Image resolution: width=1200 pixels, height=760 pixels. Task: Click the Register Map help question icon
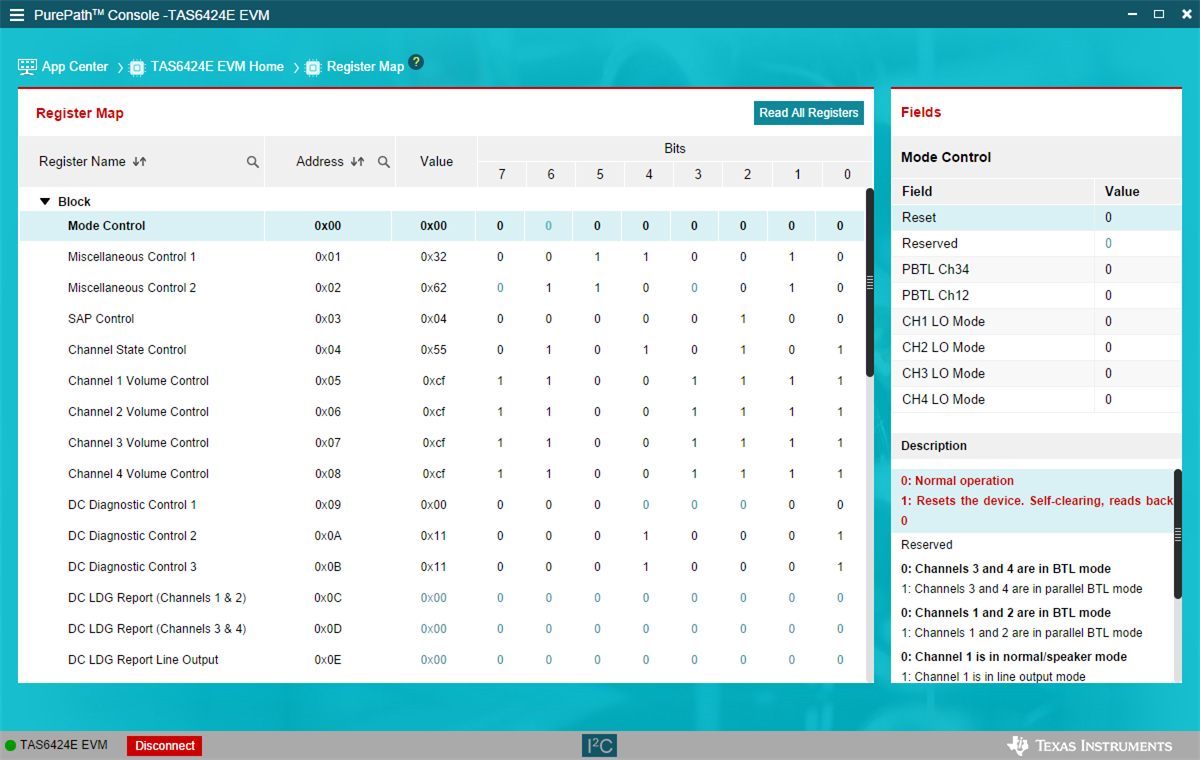[x=416, y=63]
